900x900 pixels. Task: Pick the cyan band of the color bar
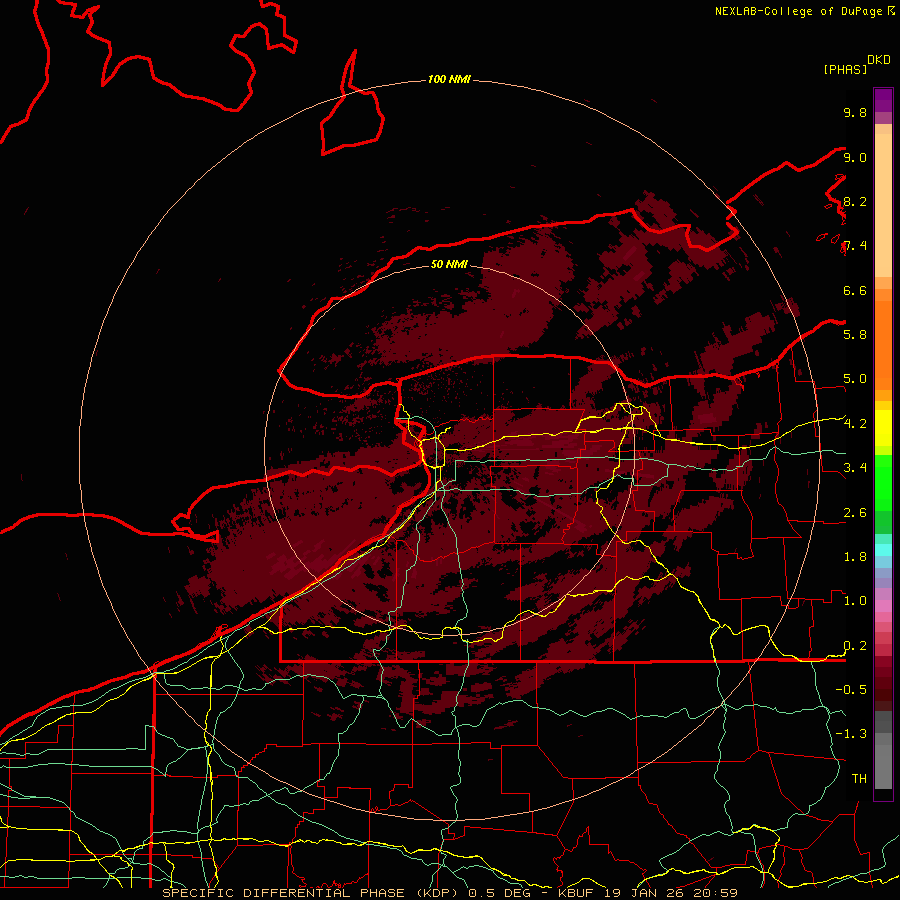pyautogui.click(x=883, y=550)
